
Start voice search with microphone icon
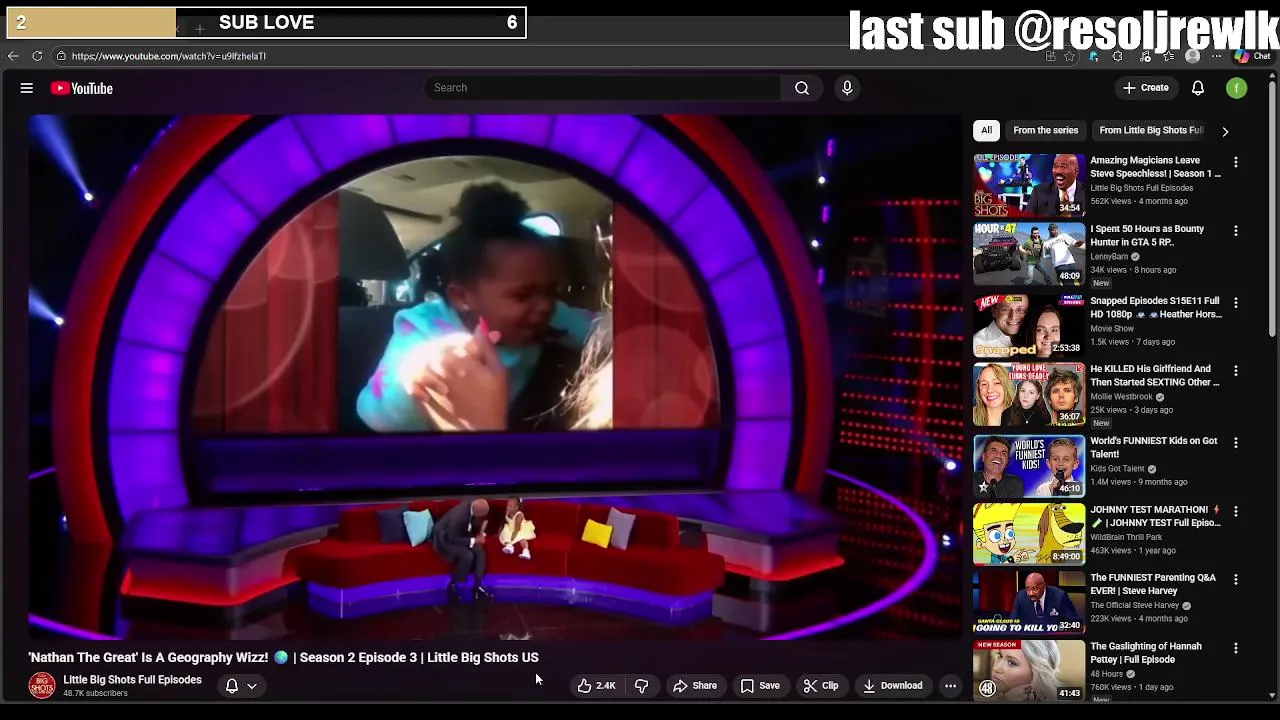pos(847,88)
